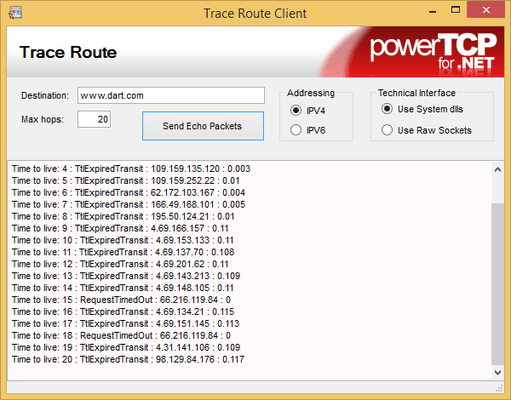Viewport: 511px width, 400px height.
Task: Select the Time to live 15 RequestTimedOut line
Action: click(x=121, y=300)
